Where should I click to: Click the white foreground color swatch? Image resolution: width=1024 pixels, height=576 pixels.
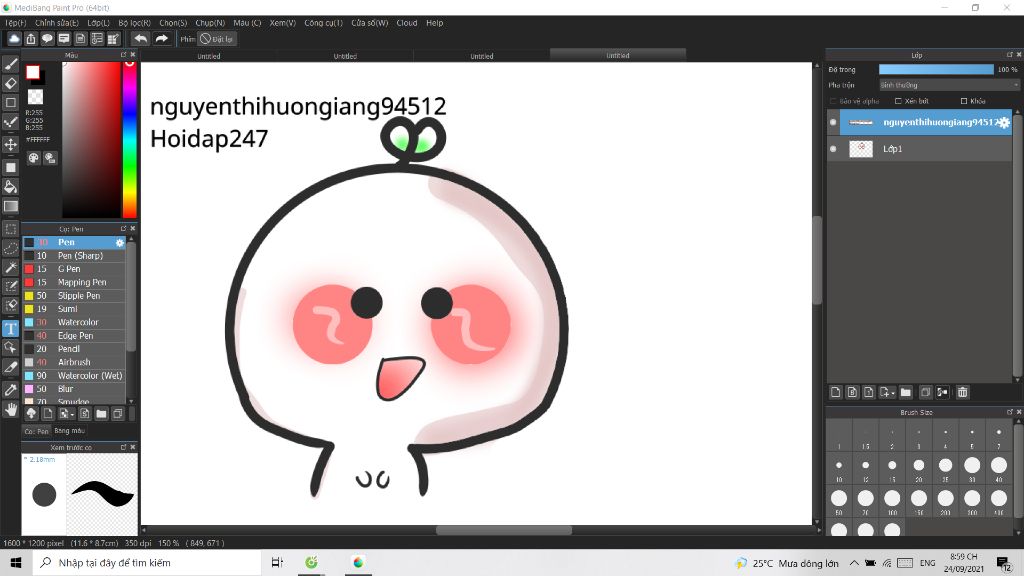click(x=33, y=72)
